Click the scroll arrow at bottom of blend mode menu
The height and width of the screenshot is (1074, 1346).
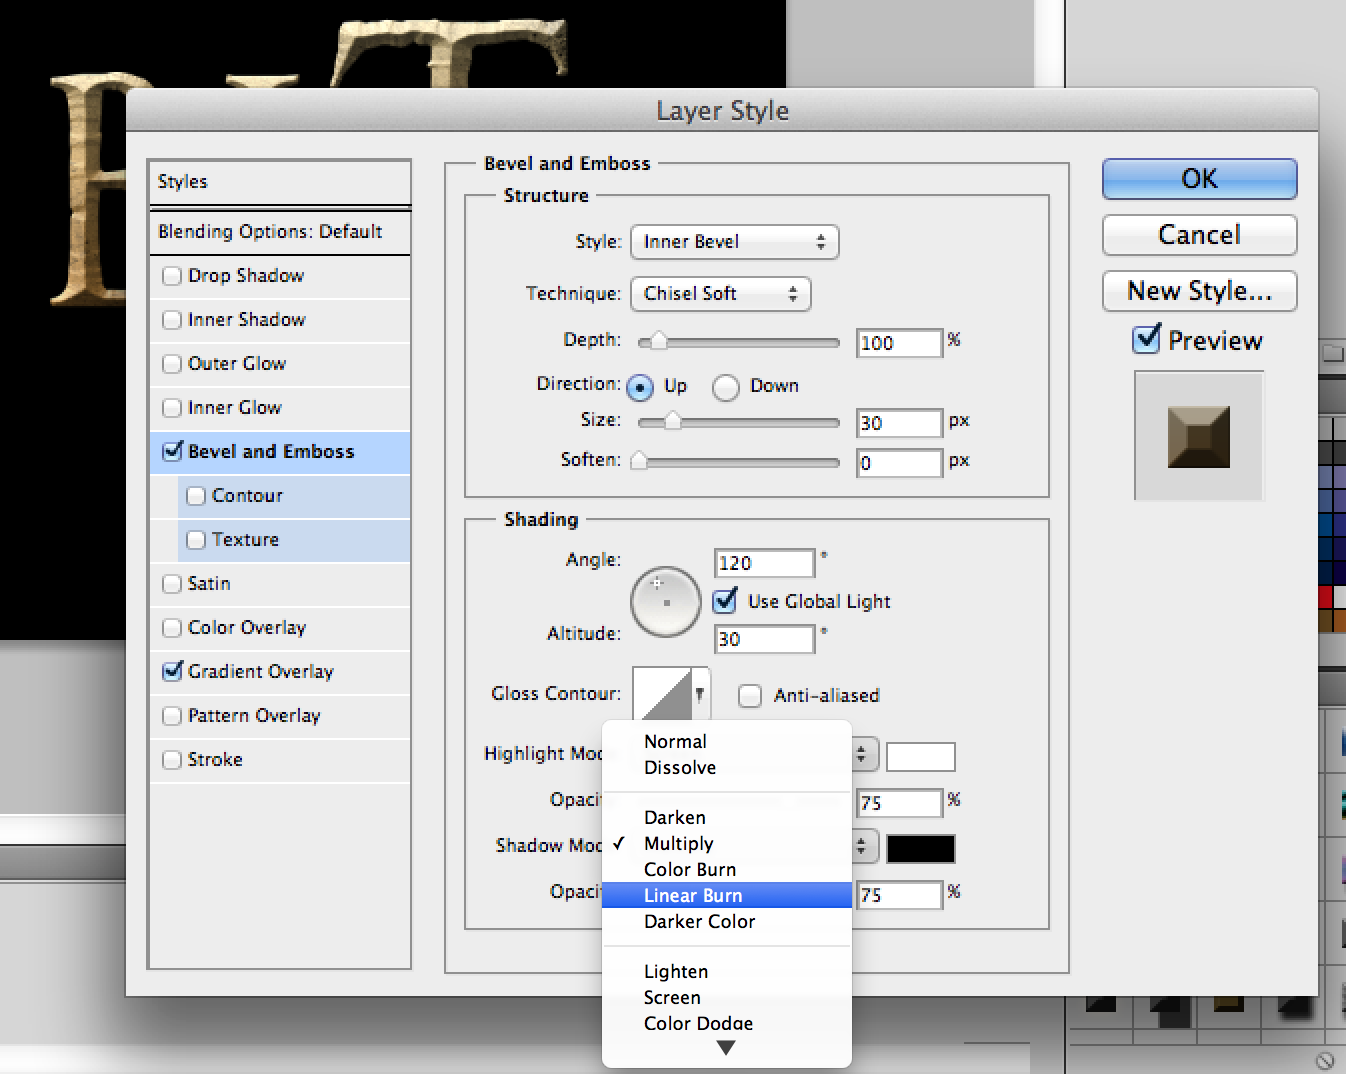pos(725,1048)
